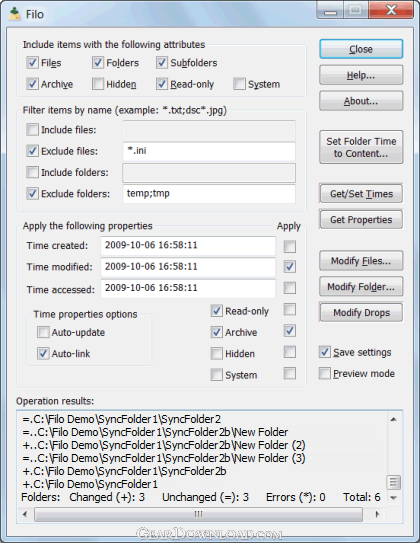This screenshot has width=420, height=543.
Task: Enable the Include files filter checkbox
Action: pyautogui.click(x=33, y=130)
